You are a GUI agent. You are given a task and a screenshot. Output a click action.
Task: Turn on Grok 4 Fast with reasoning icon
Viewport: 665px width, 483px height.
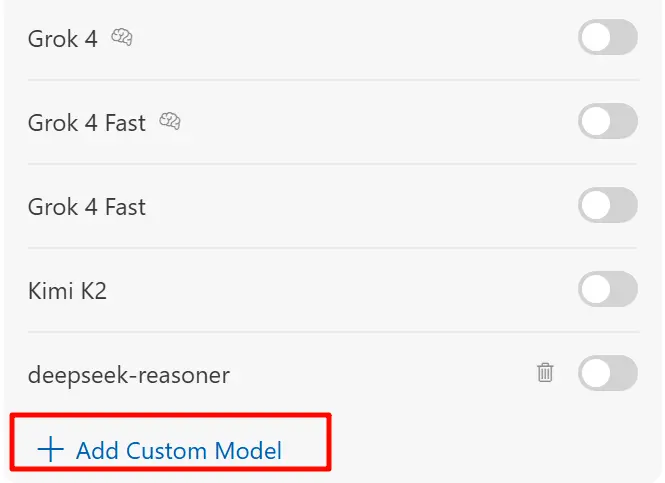607,122
